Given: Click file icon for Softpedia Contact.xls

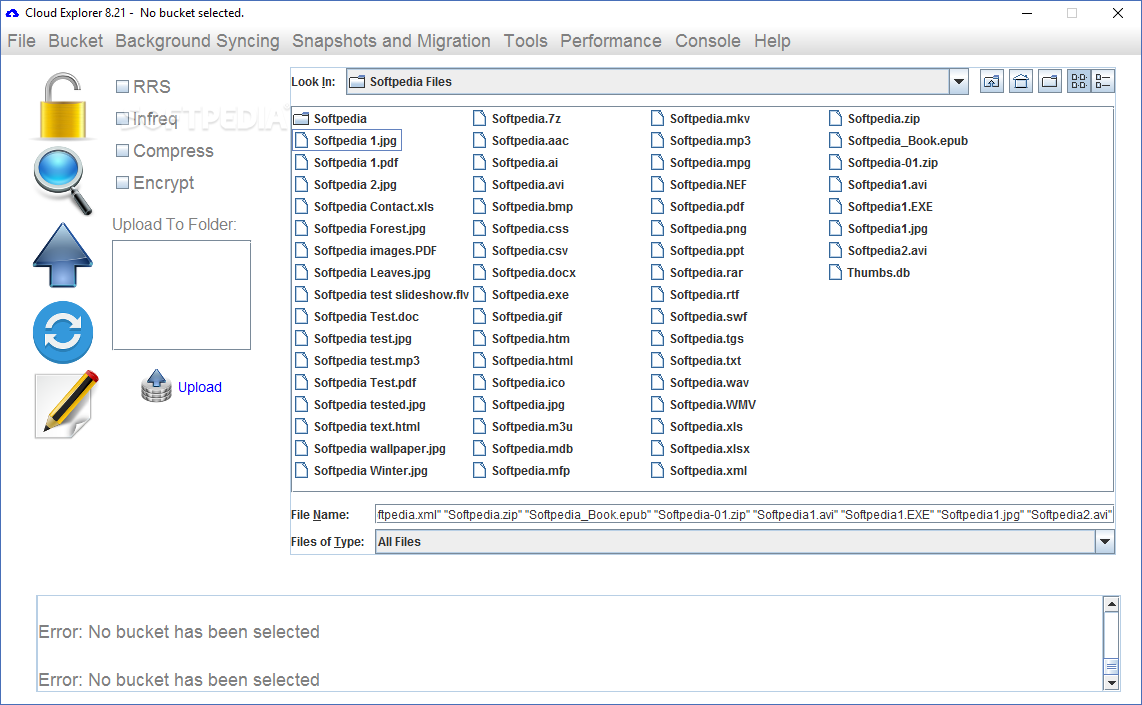Looking at the screenshot, I should (x=302, y=207).
